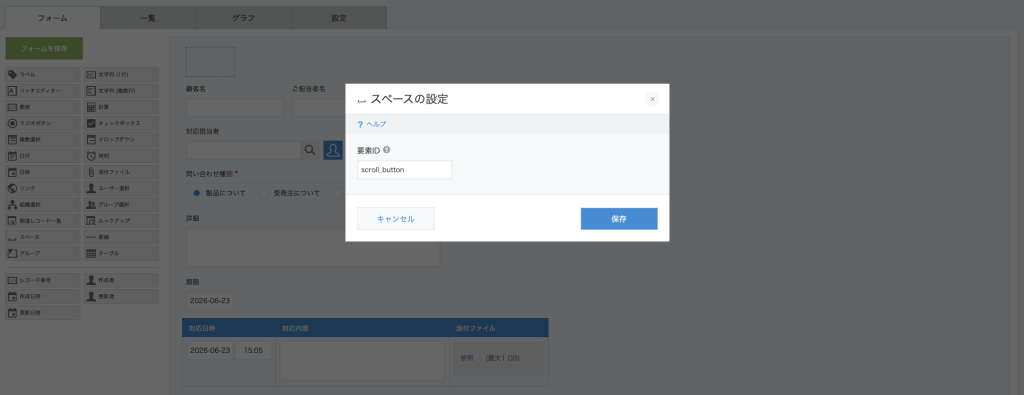Select the 更新者 palette item
This screenshot has width=1024, height=395.
pos(121,296)
